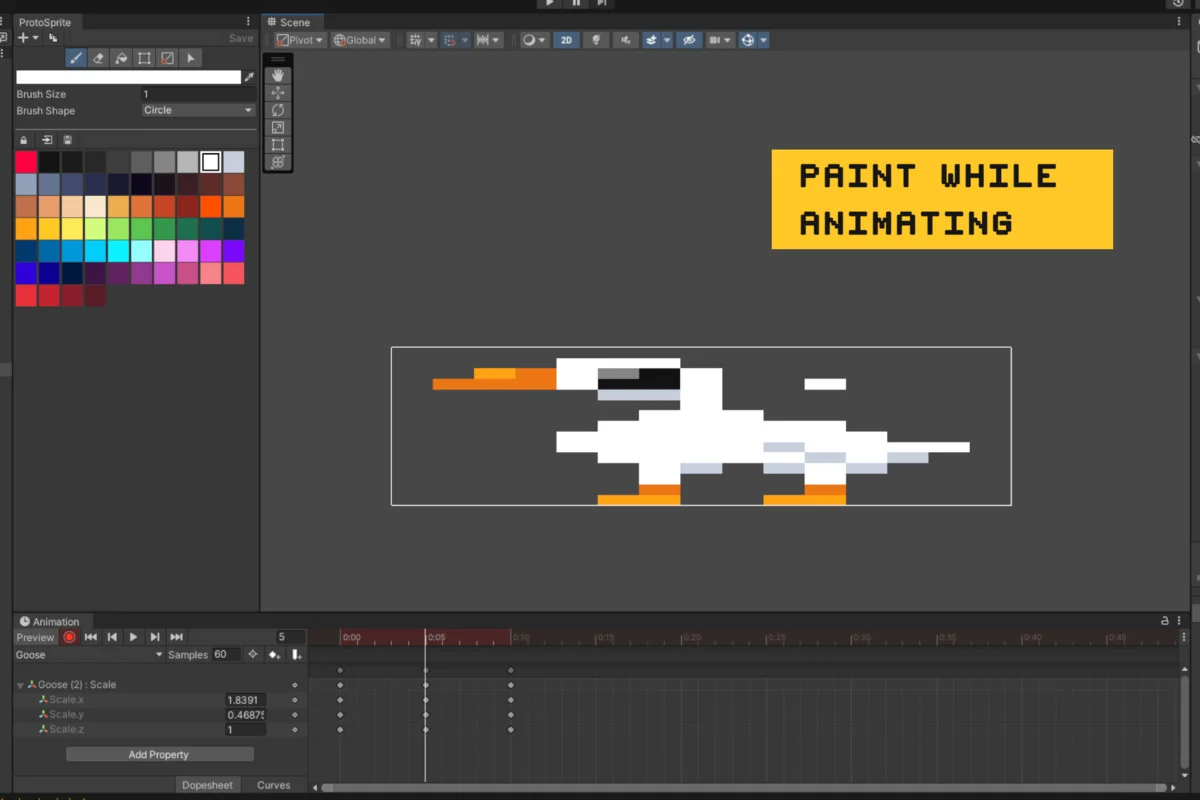
Task: Open the Goose animation clip dropdown
Action: point(88,655)
